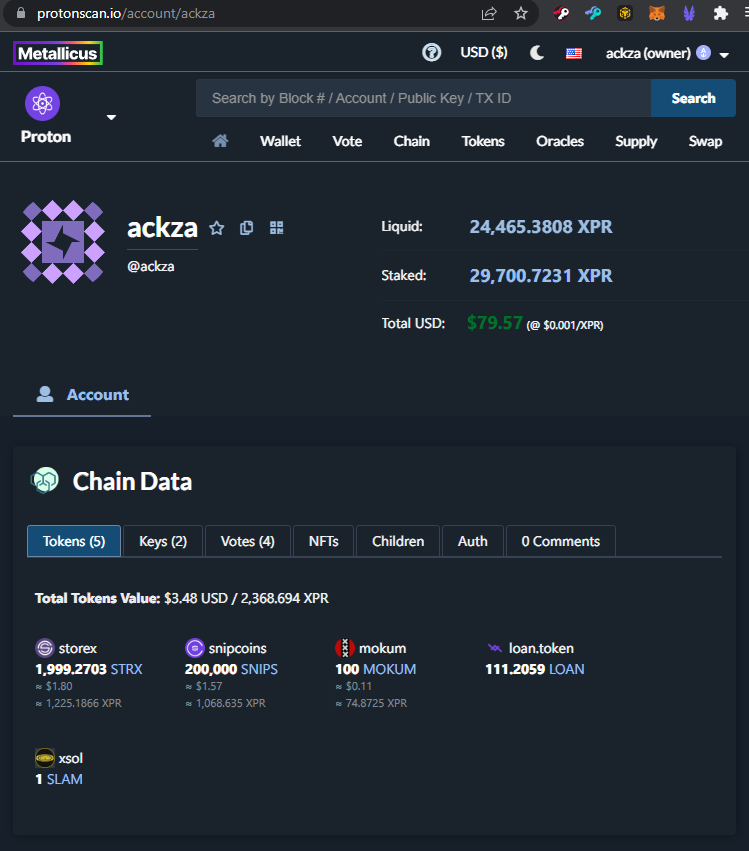This screenshot has height=851, width=749.
Task: Click the site lock security icon
Action: [x=21, y=13]
